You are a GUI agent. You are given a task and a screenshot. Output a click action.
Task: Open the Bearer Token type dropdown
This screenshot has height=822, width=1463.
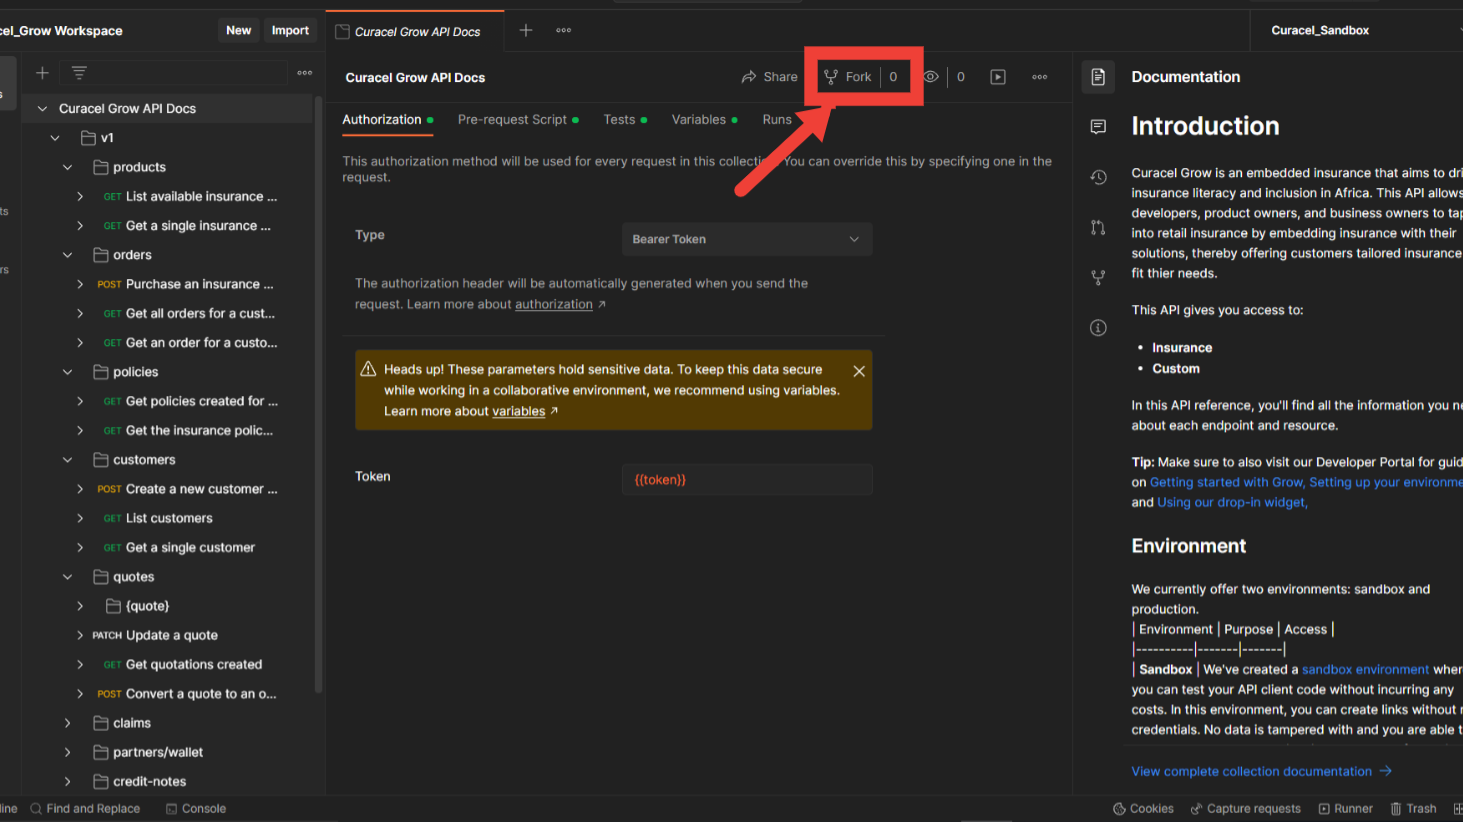(746, 239)
